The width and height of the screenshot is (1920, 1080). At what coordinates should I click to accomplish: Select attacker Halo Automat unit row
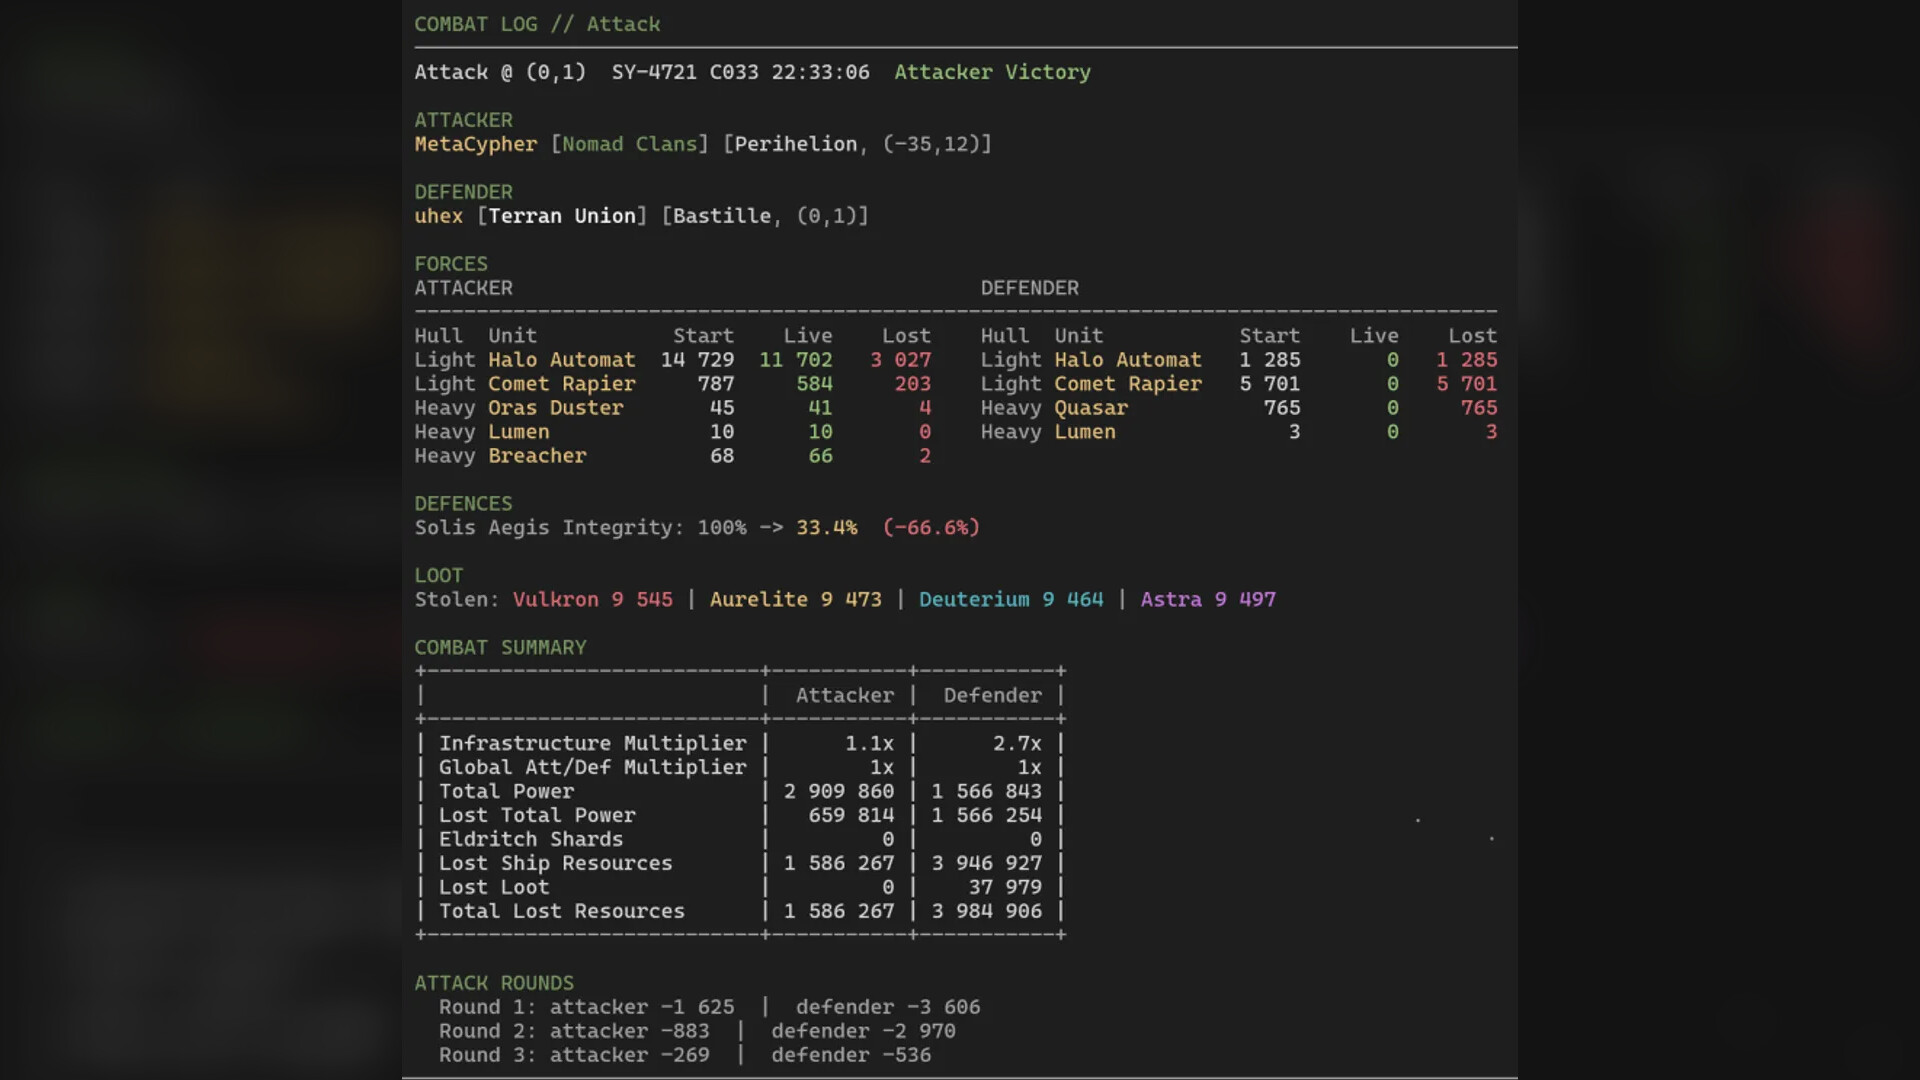point(673,360)
